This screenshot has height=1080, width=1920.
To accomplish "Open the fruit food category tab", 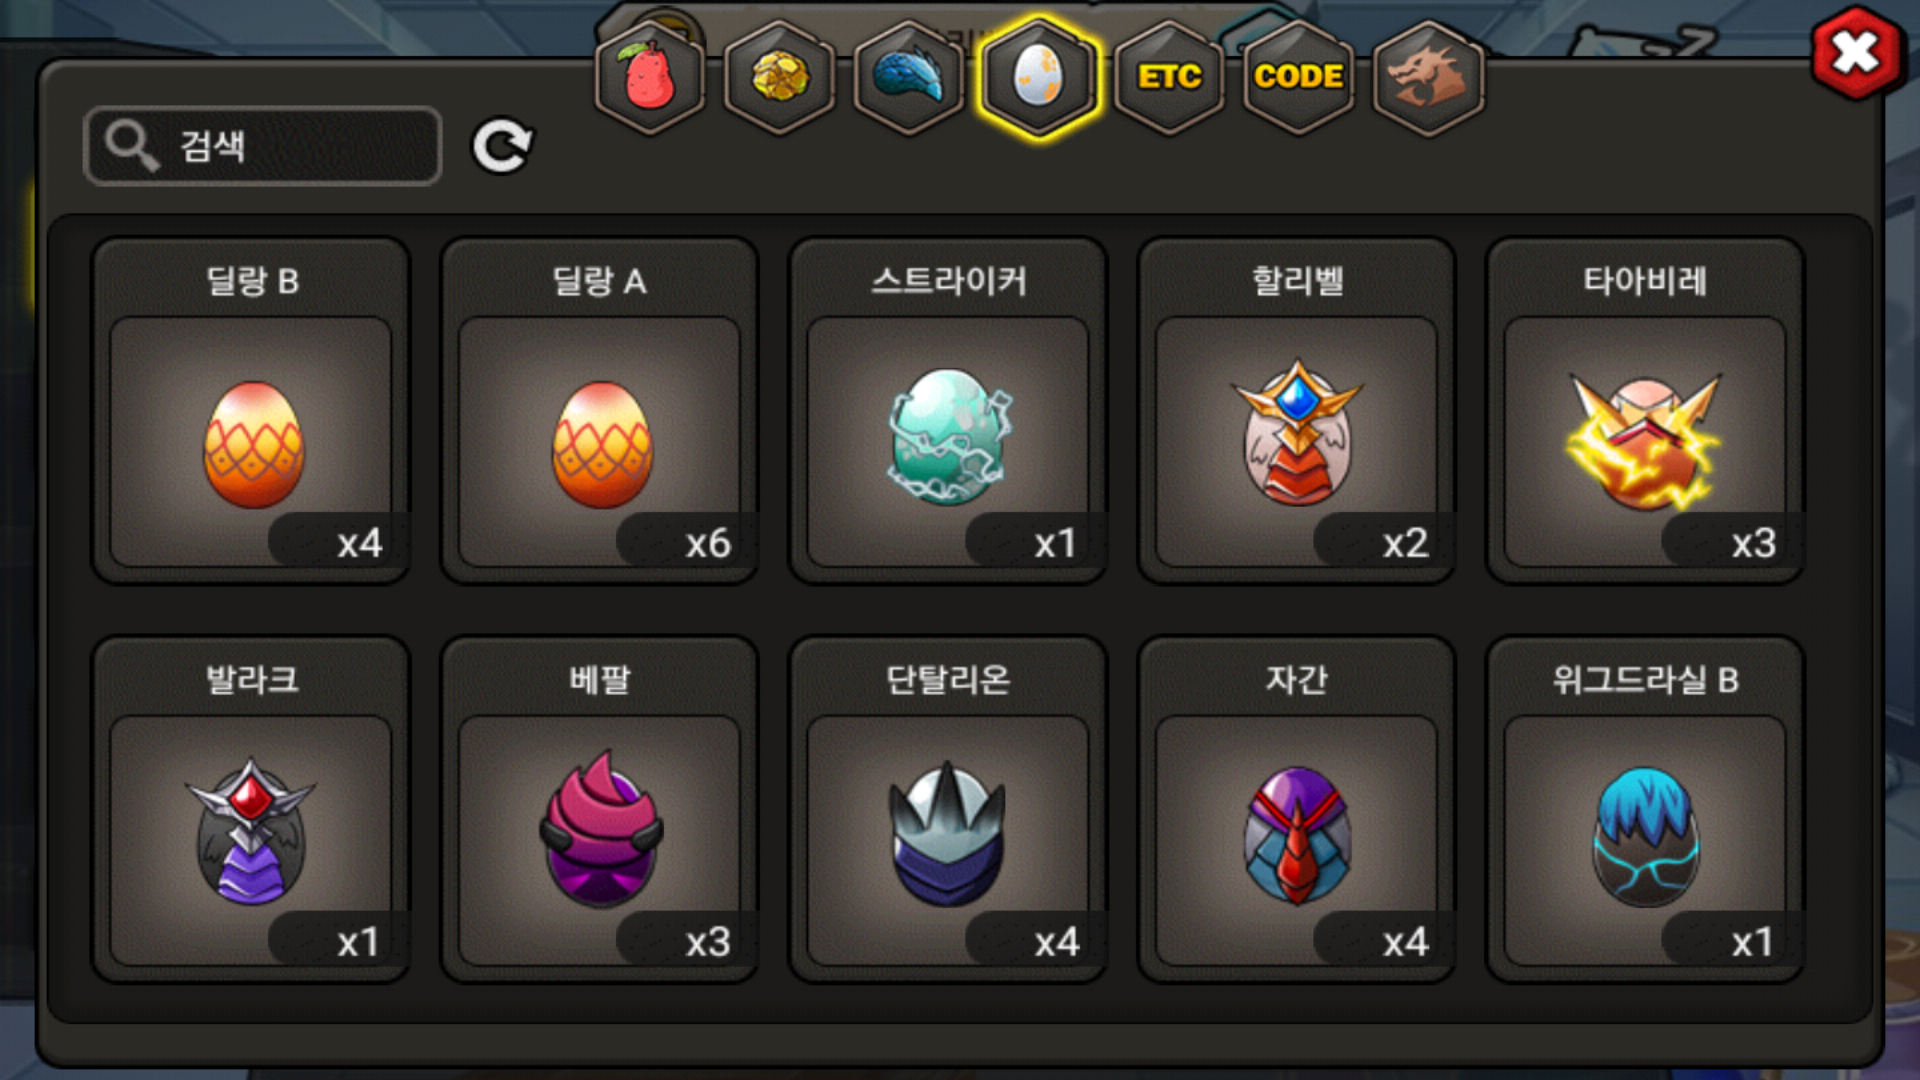I will (650, 77).
